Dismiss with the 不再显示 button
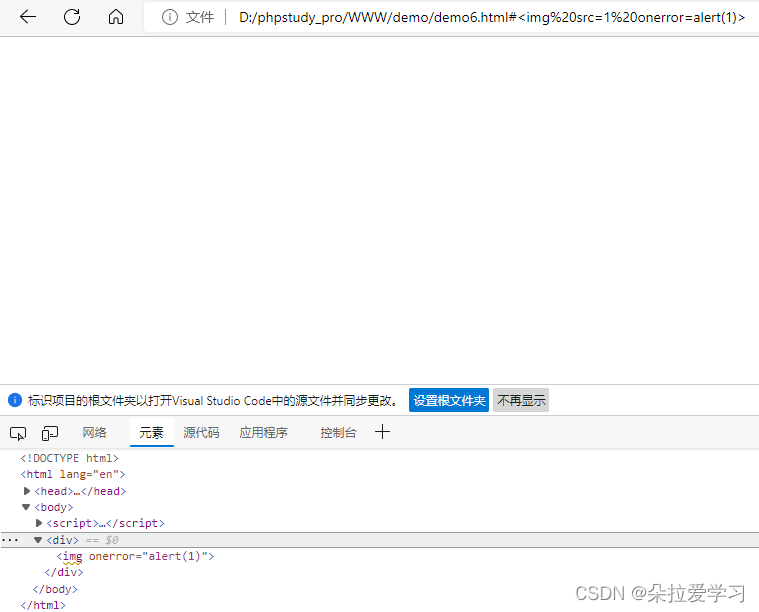Viewport: 759px width, 612px height. (x=521, y=400)
